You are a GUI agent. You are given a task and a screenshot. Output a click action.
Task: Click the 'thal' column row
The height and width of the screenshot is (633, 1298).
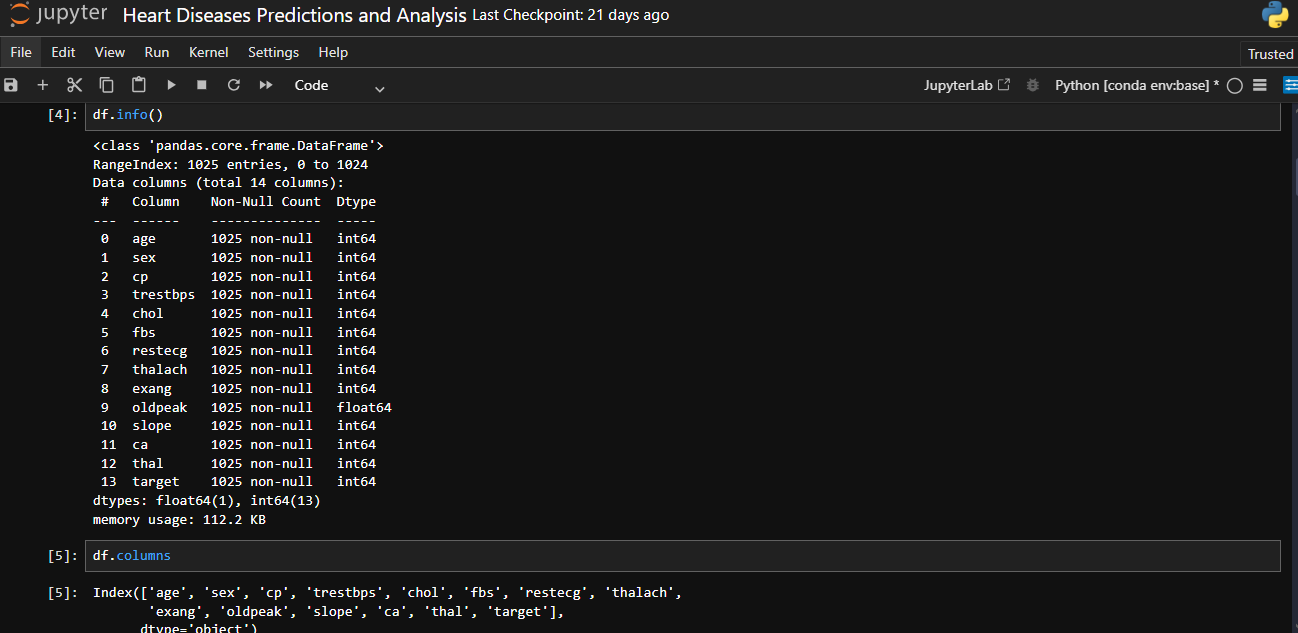tap(238, 463)
